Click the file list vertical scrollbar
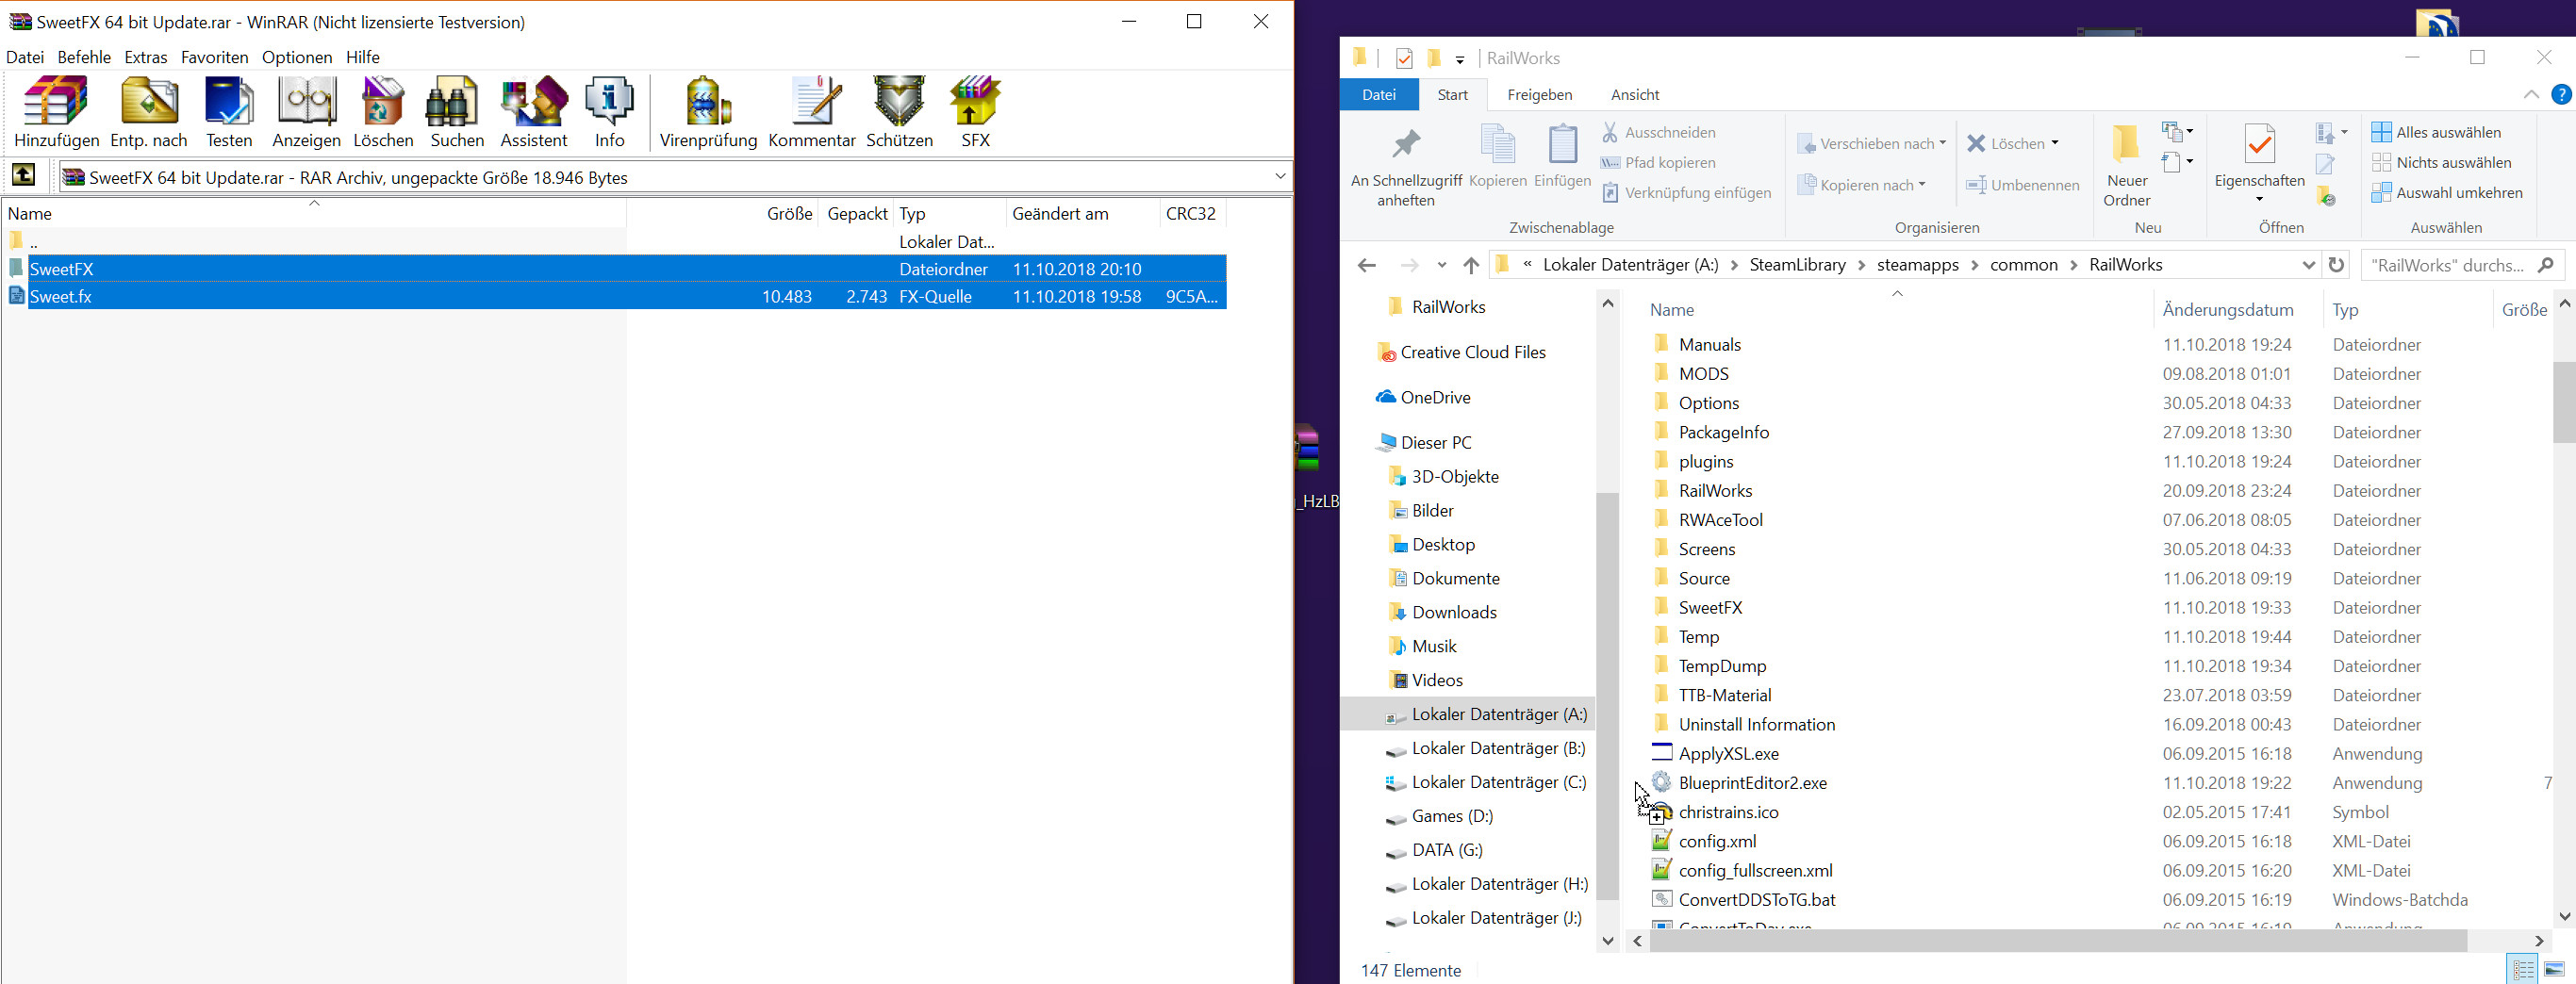The height and width of the screenshot is (984, 2576). [x=2564, y=401]
